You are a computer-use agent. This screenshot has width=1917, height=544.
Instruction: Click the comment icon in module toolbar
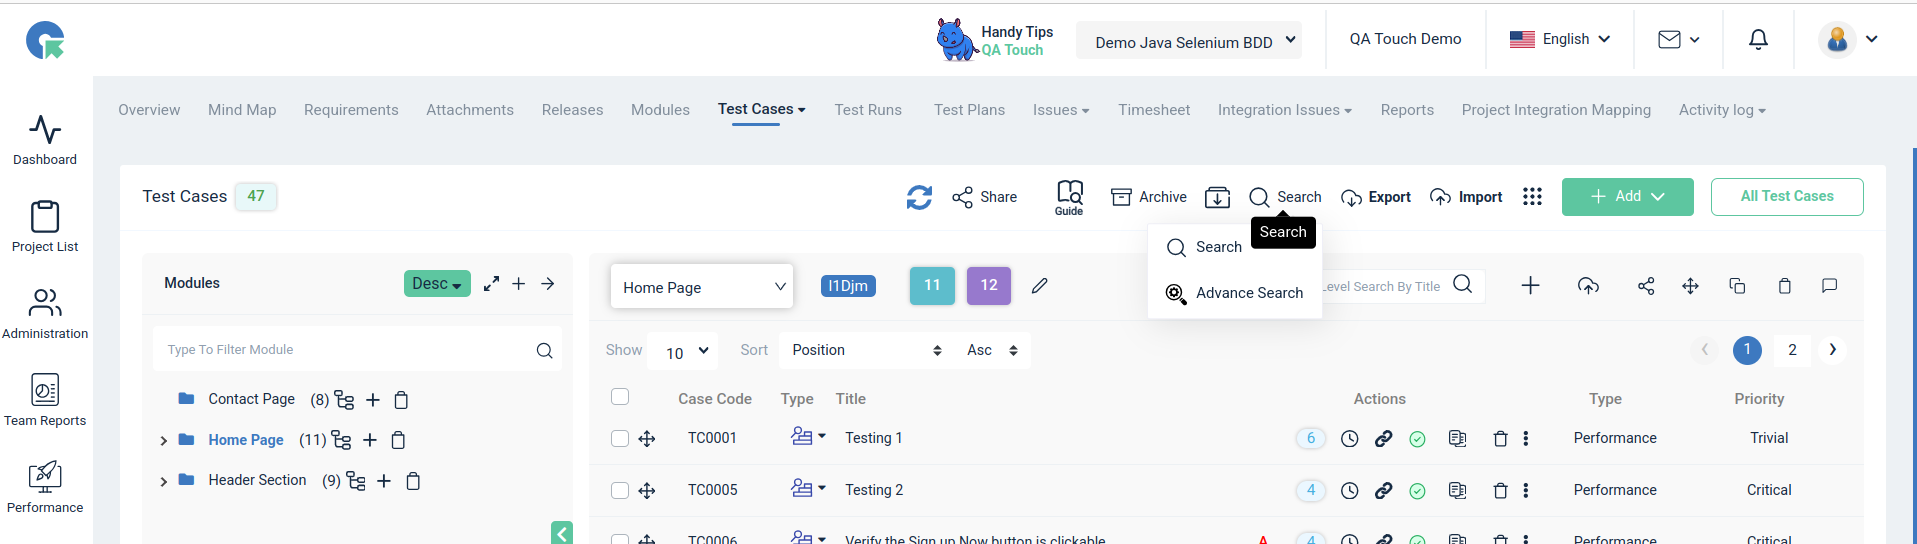pos(1829,286)
